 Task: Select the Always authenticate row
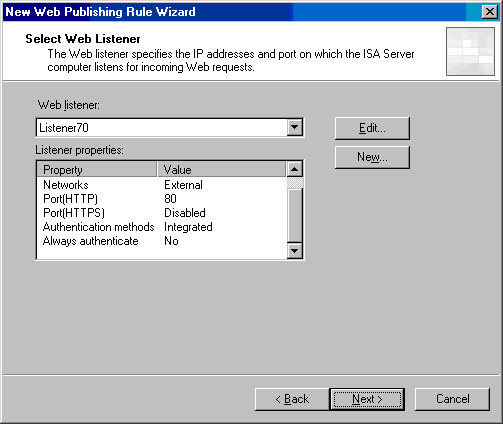(x=162, y=241)
